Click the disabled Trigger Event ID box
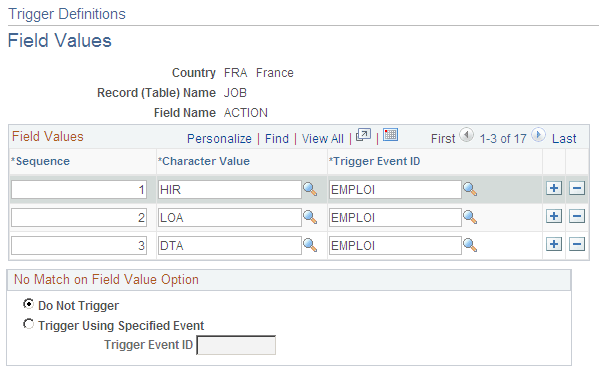599x374 pixels. 236,345
